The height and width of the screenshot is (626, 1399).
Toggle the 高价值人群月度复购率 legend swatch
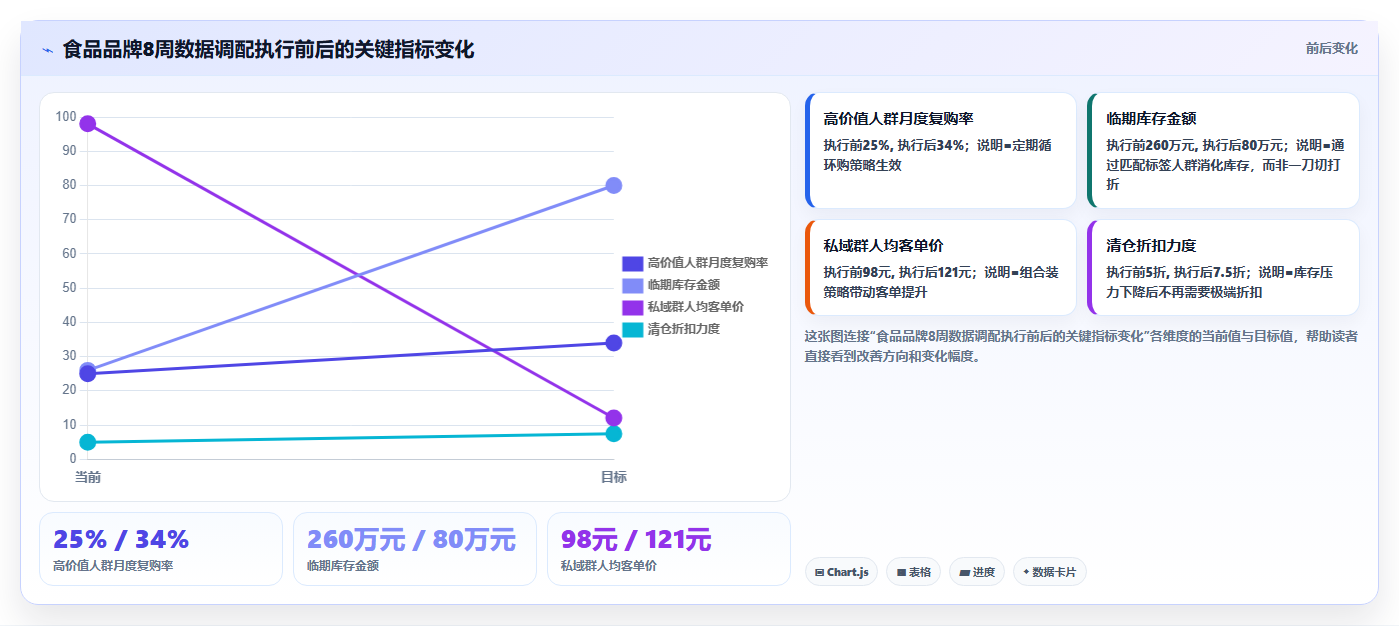point(632,263)
